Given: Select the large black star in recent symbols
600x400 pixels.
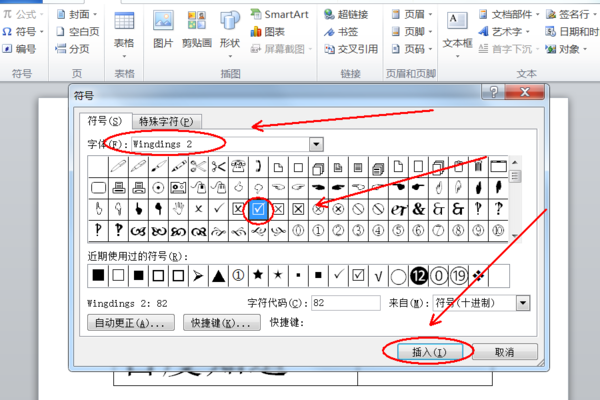Looking at the screenshot, I should click(258, 276).
